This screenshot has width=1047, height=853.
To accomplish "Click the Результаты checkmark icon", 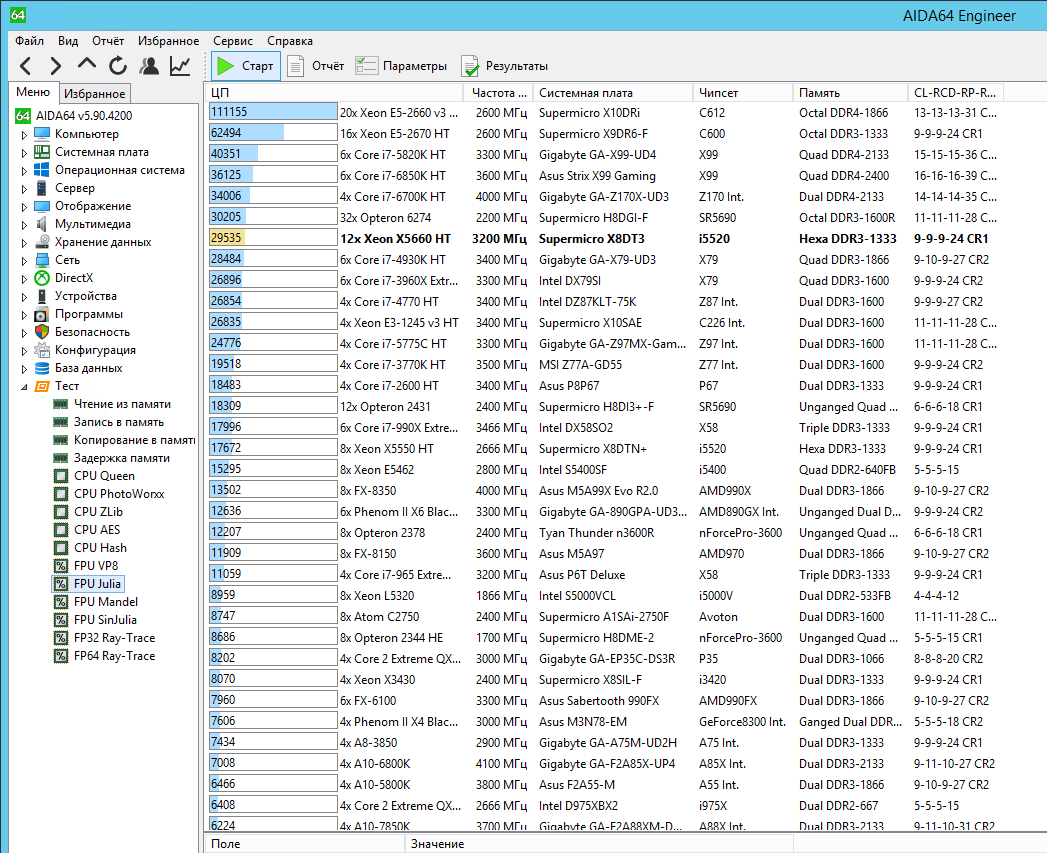I will (x=470, y=65).
